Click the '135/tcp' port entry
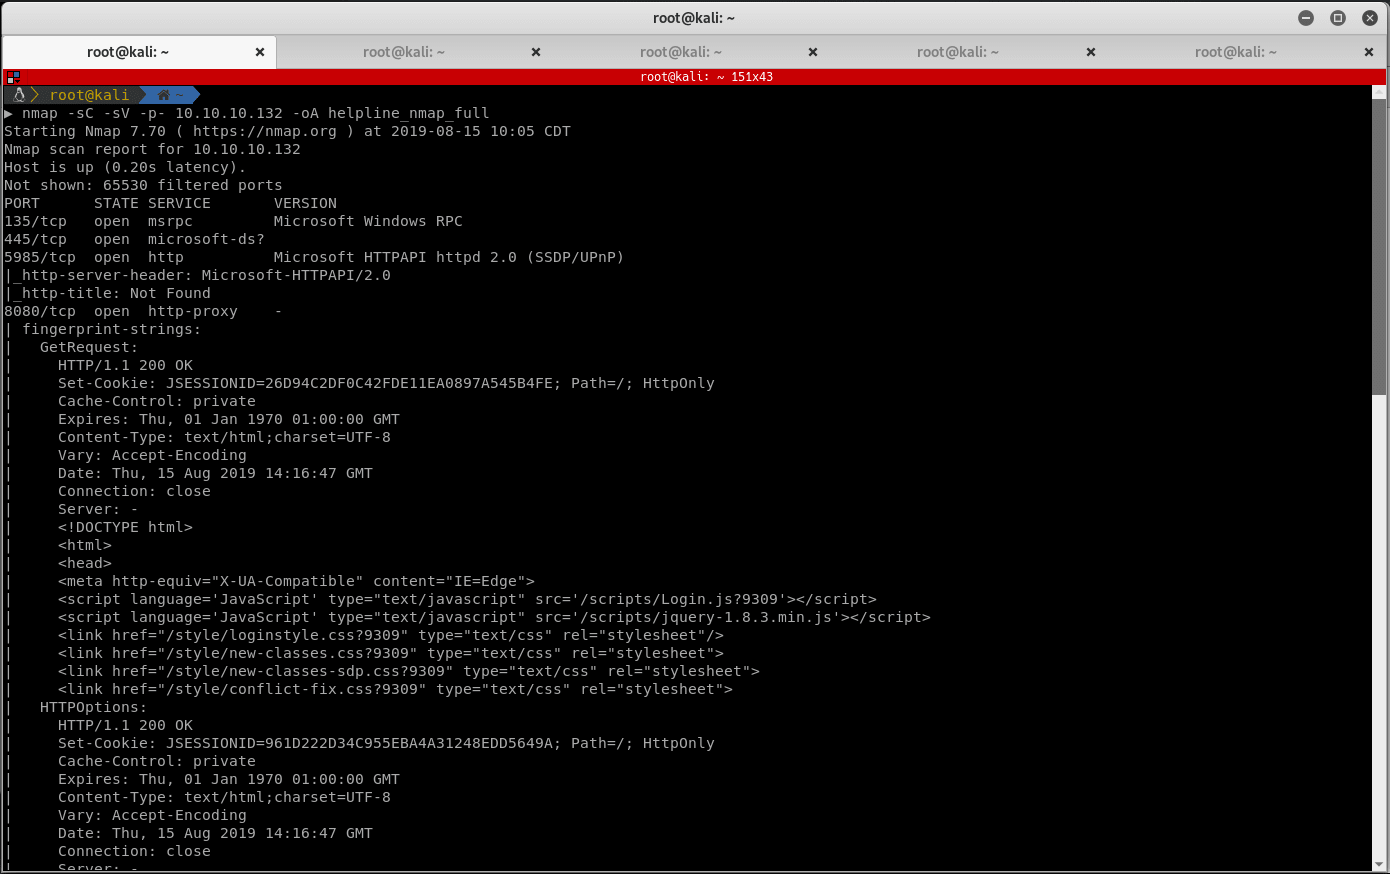Screen dimensions: 1390x874 tap(35, 221)
